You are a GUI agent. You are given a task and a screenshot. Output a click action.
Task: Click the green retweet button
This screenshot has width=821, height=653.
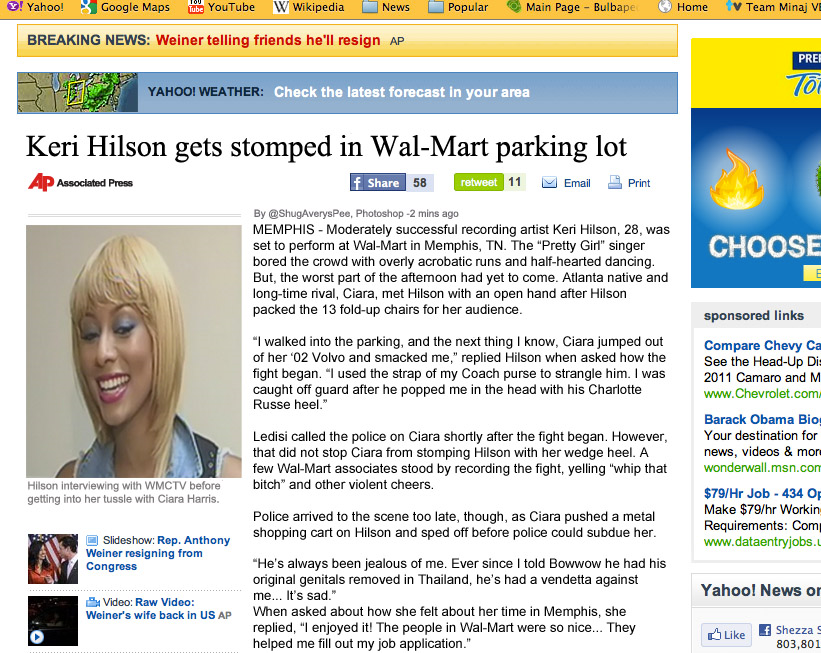pyautogui.click(x=479, y=182)
